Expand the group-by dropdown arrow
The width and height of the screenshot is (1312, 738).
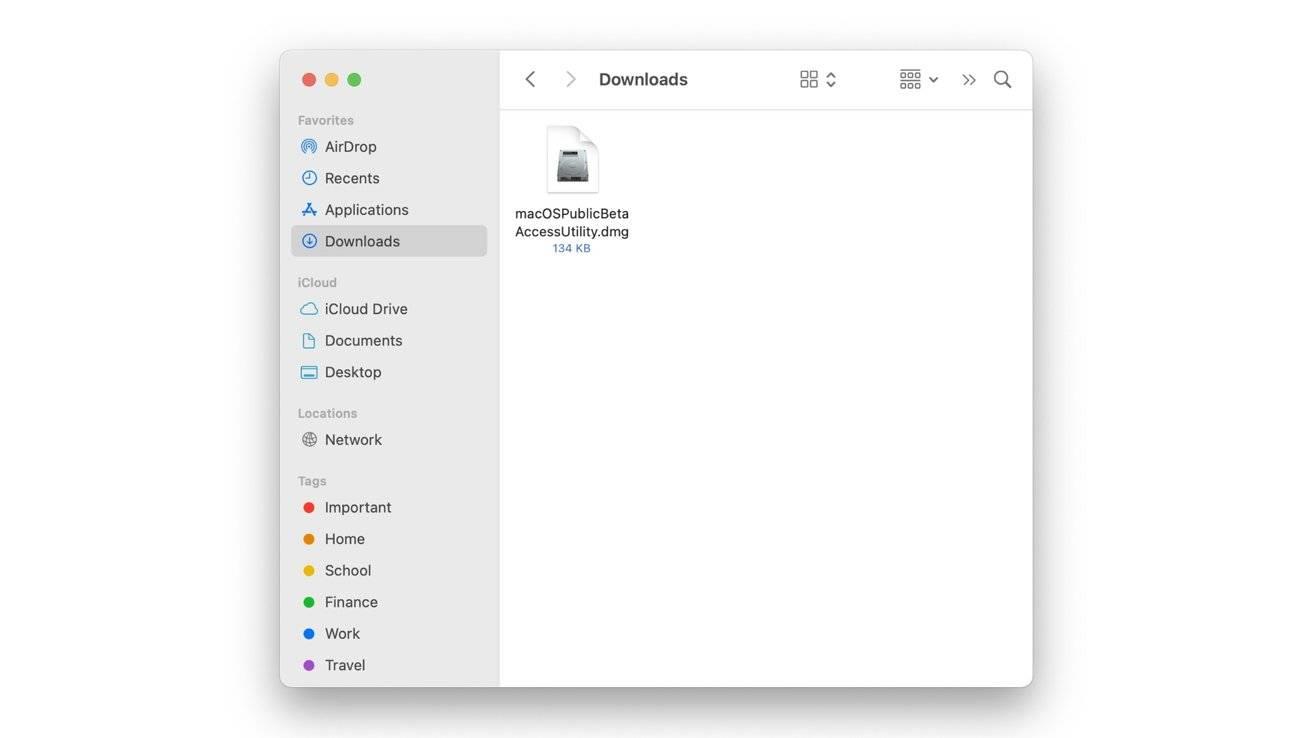point(934,79)
